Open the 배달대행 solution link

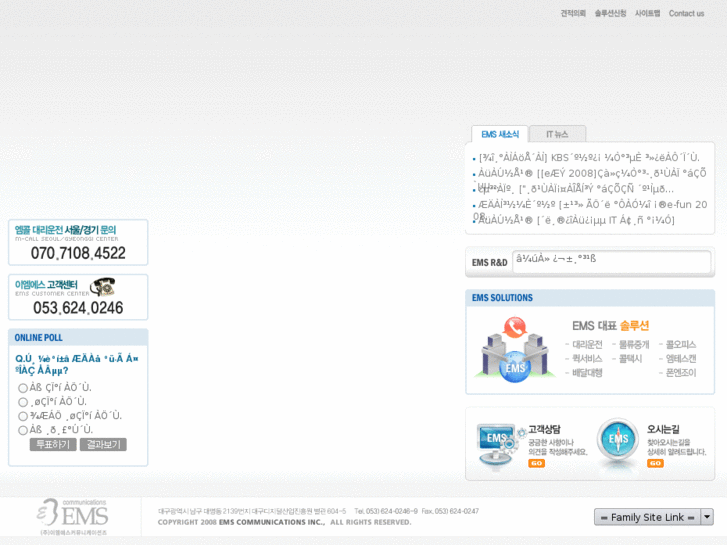[x=587, y=372]
